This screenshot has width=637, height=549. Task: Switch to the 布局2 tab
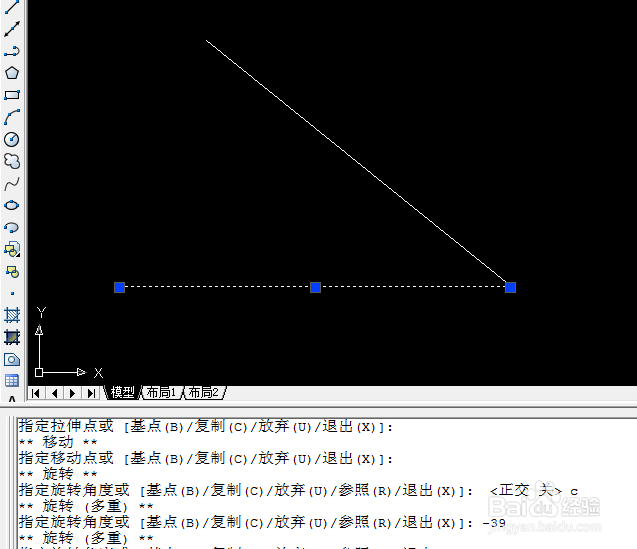pyautogui.click(x=204, y=393)
